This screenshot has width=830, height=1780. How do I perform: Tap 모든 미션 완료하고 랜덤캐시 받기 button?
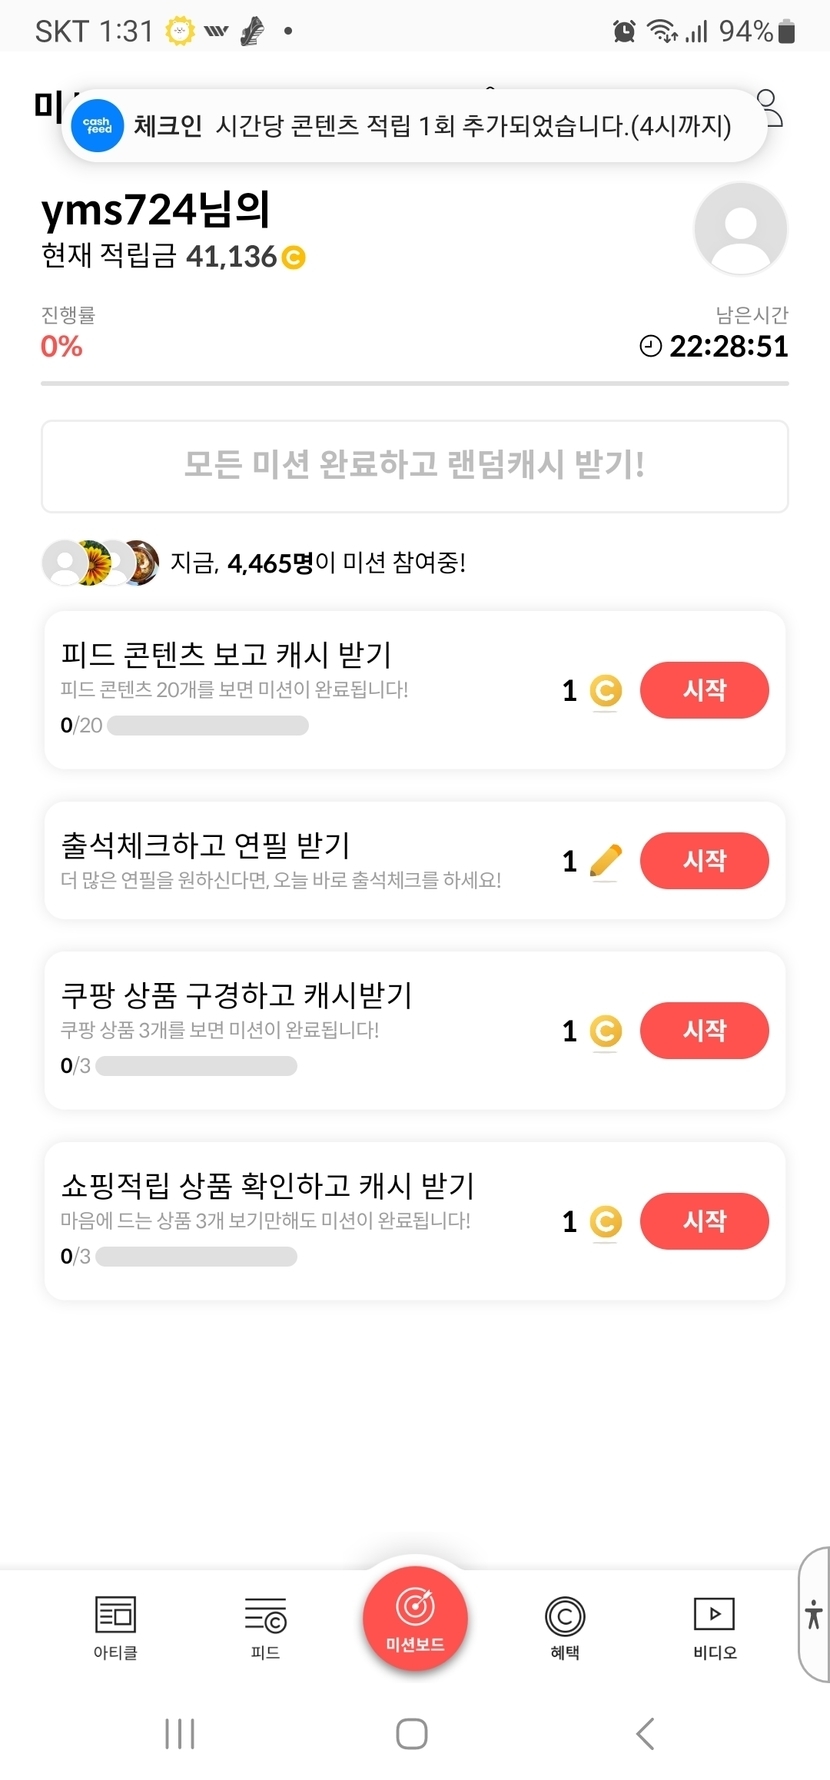coord(415,465)
